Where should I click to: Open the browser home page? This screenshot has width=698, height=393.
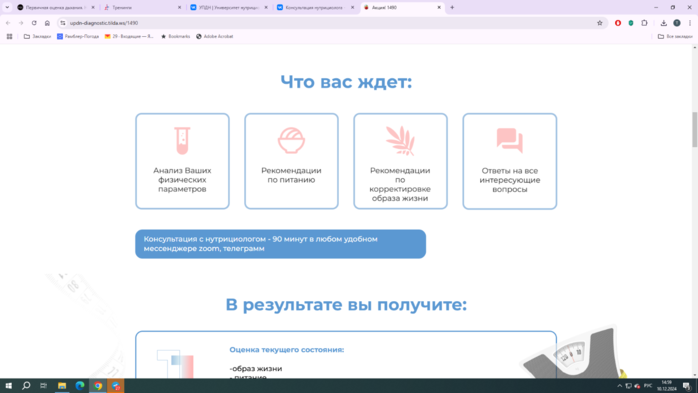[47, 23]
